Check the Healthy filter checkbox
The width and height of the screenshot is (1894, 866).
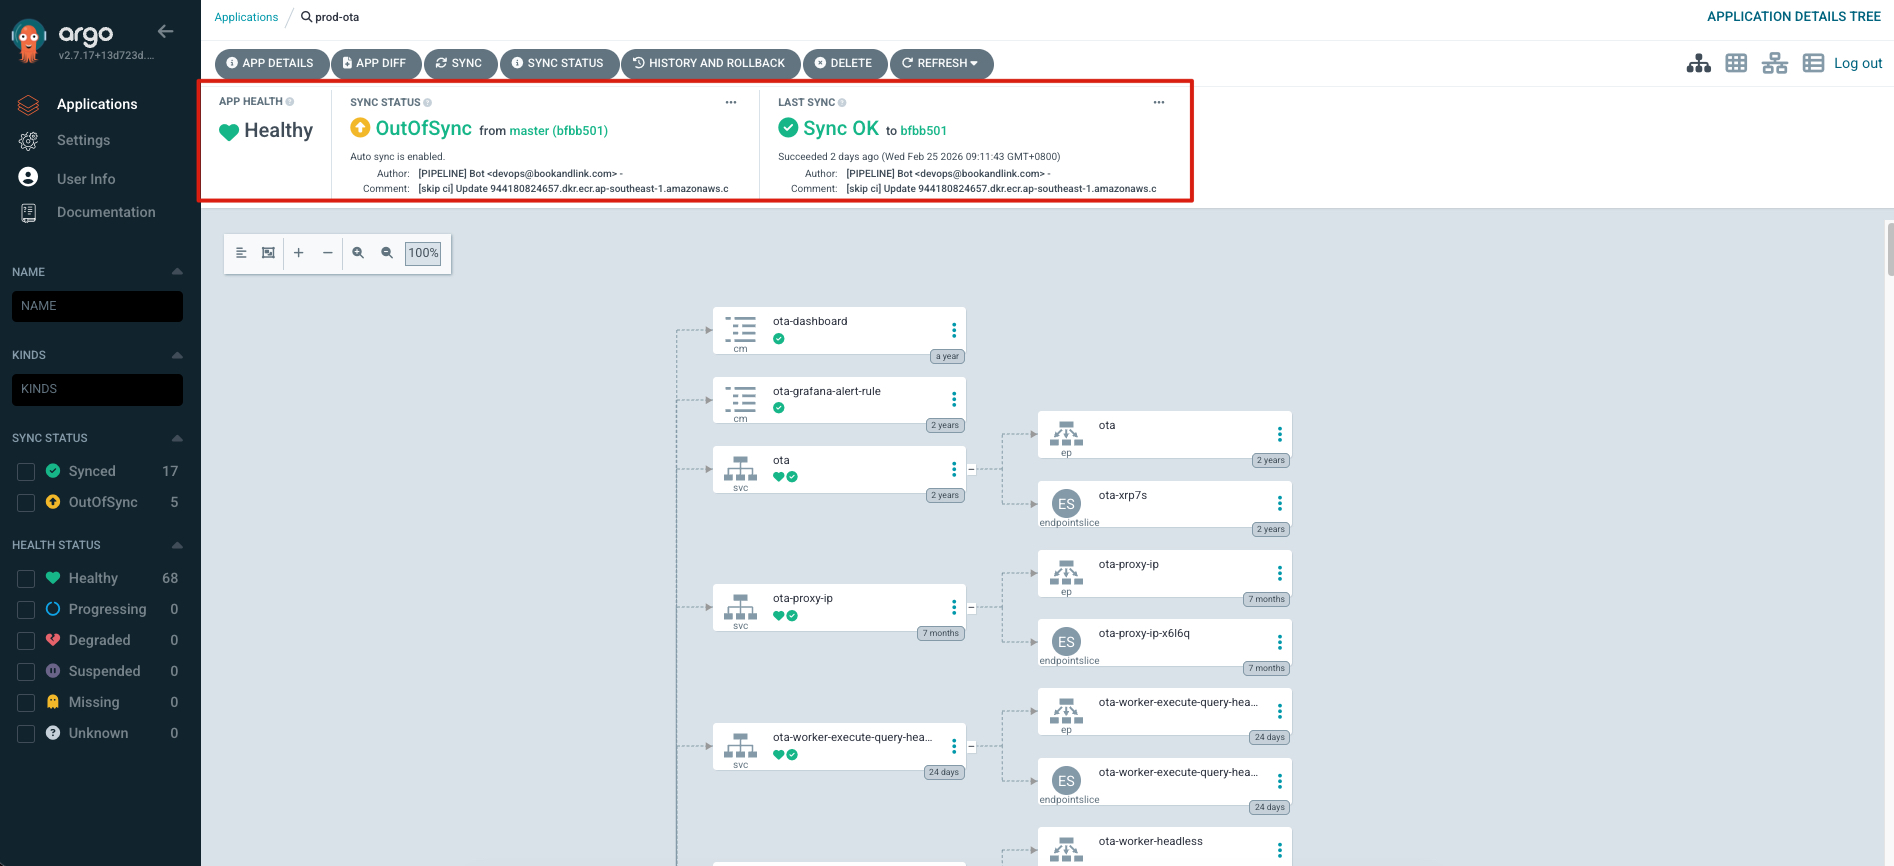tap(26, 579)
